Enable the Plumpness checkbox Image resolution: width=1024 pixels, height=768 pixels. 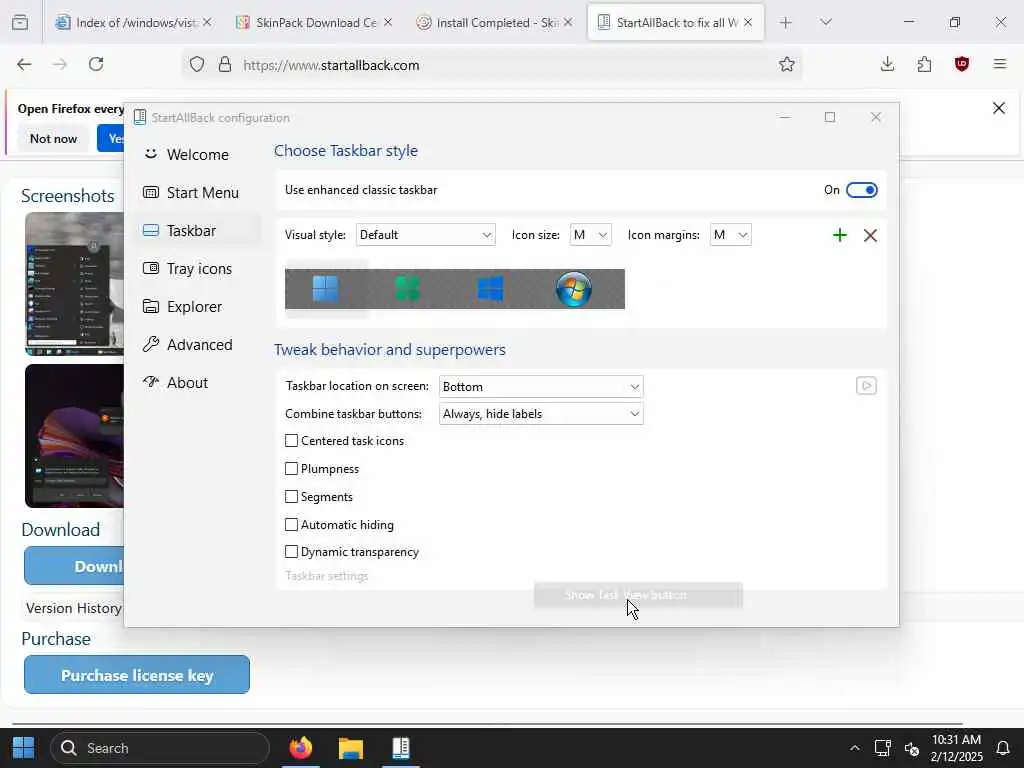(x=291, y=469)
